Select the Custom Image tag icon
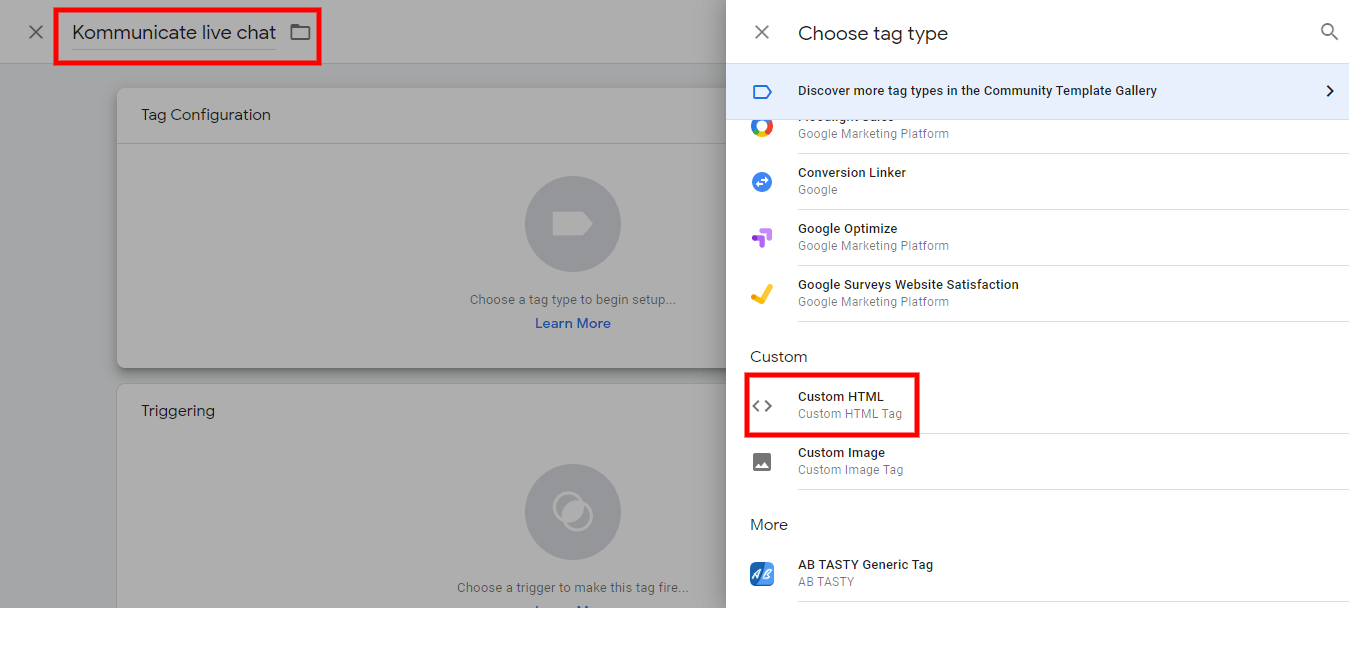The width and height of the screenshot is (1349, 657). pyautogui.click(x=762, y=461)
